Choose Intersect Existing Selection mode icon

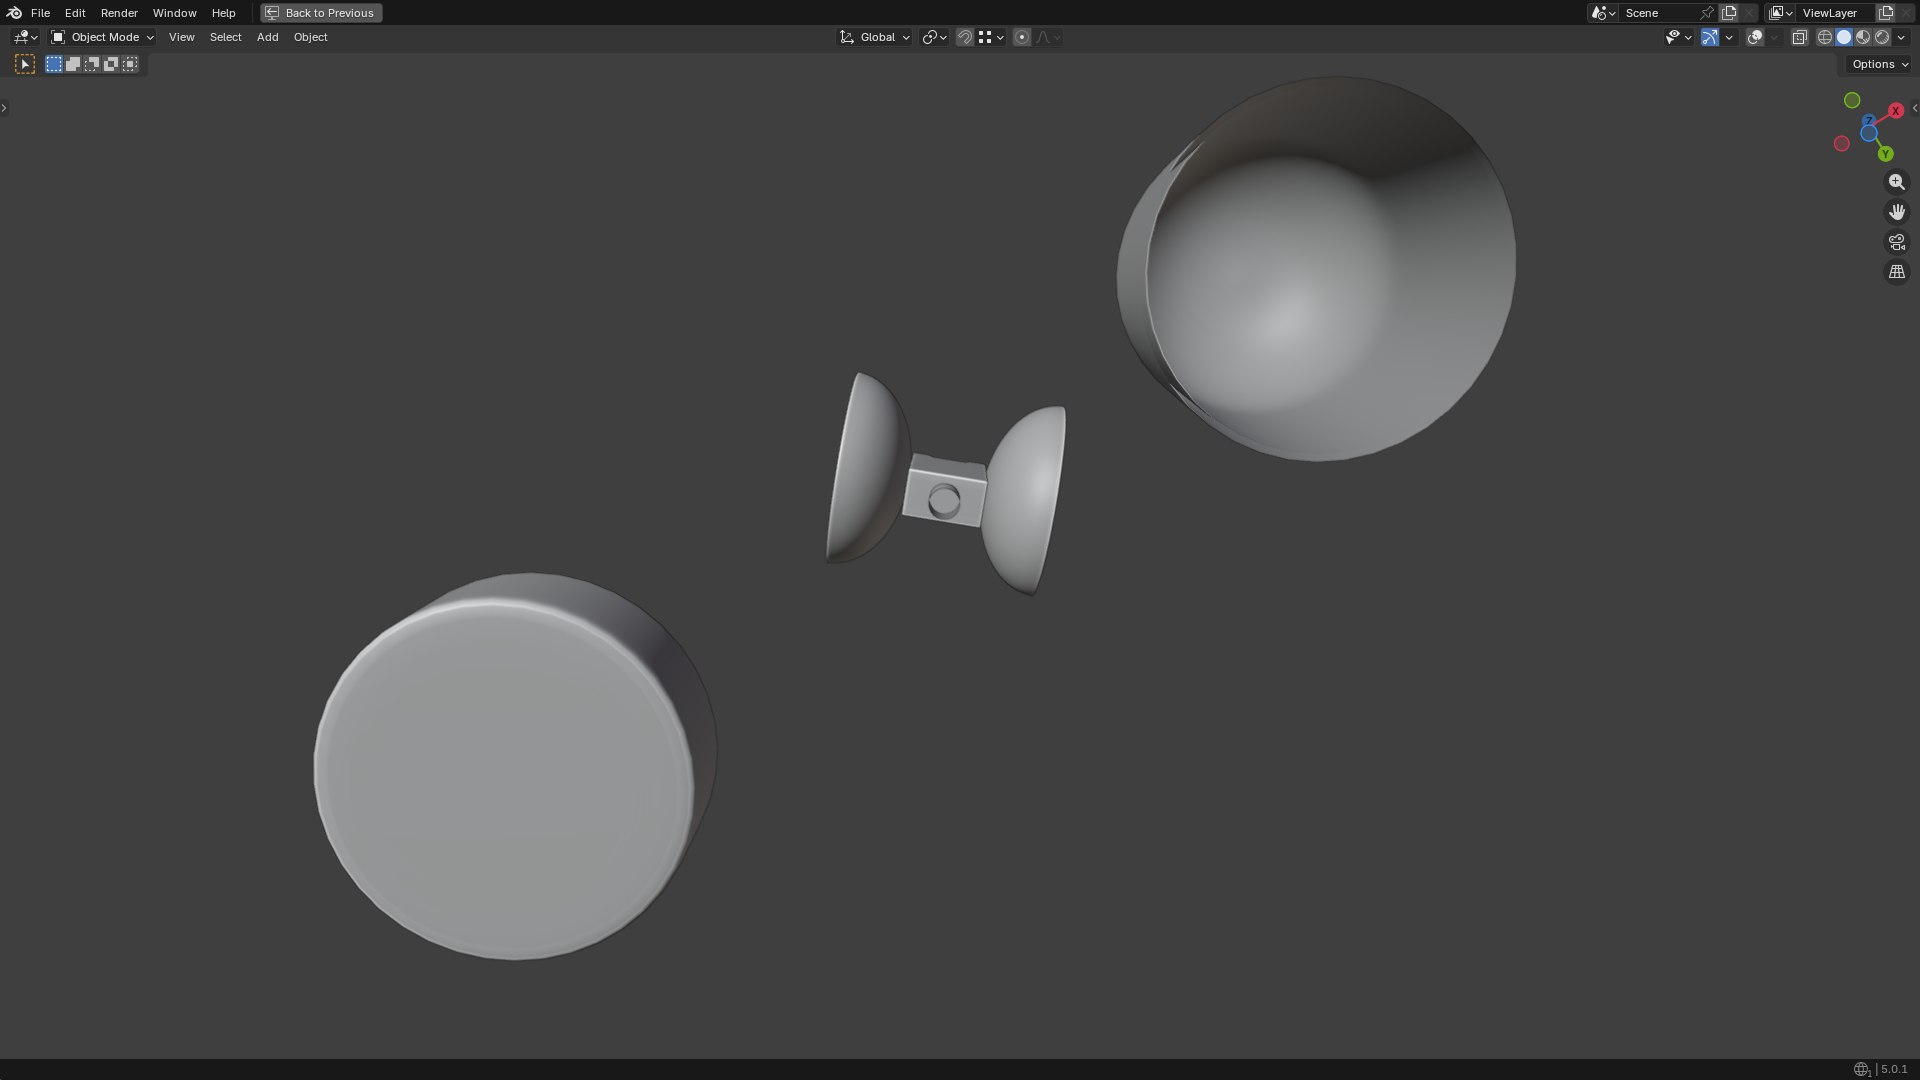(x=130, y=64)
